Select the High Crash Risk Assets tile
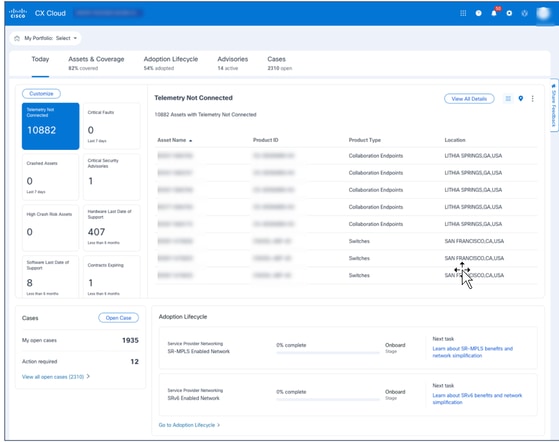 point(51,228)
